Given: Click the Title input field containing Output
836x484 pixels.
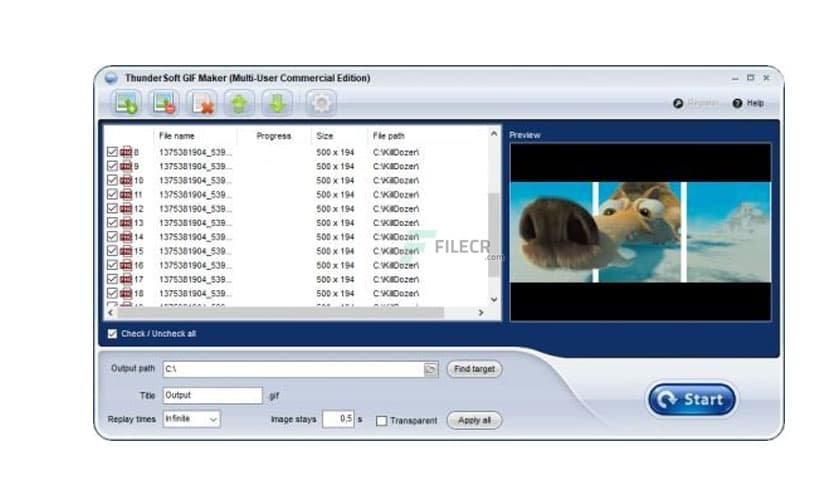Looking at the screenshot, I should pos(212,395).
